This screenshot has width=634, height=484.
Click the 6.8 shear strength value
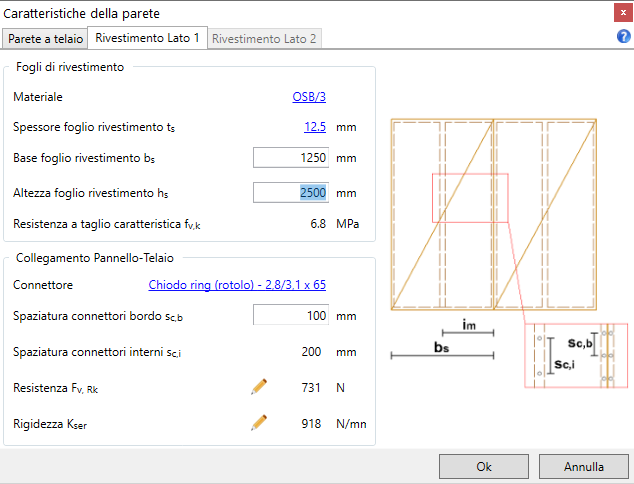point(318,224)
